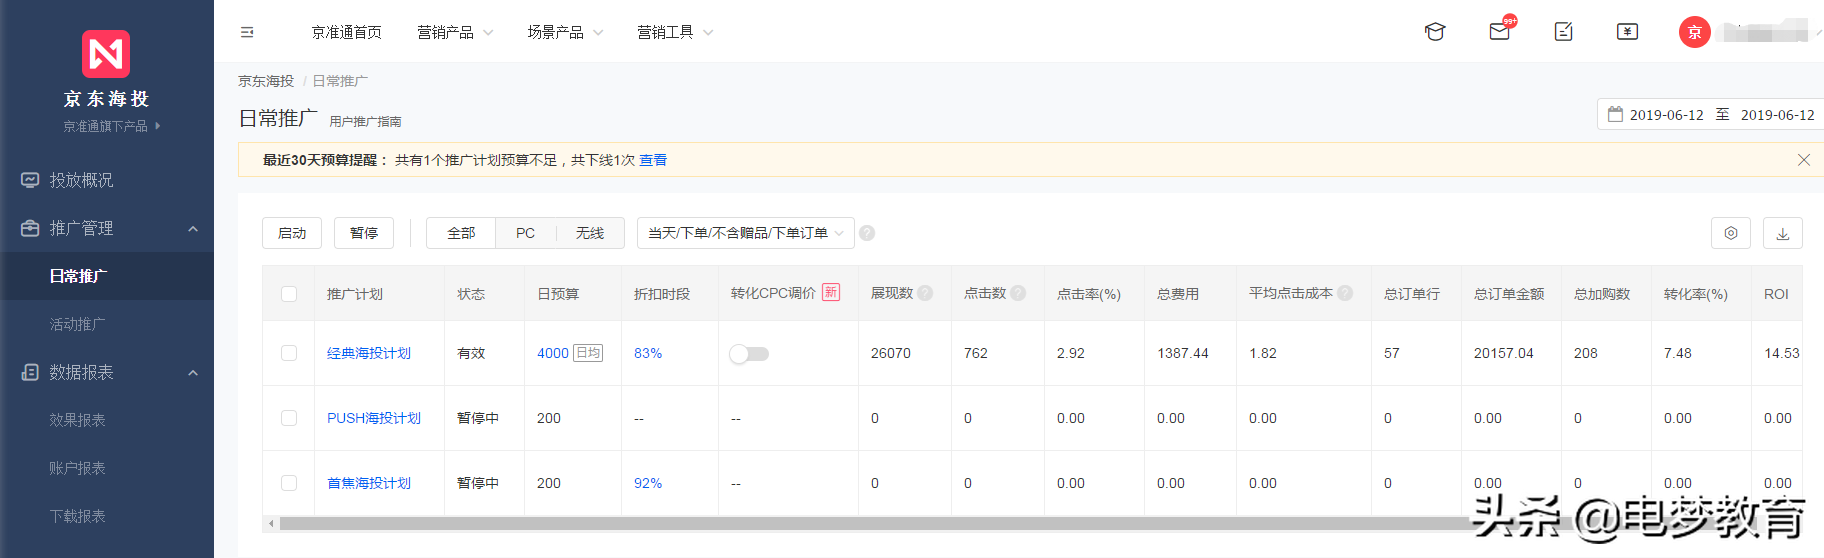This screenshot has width=1824, height=558.
Task: Click the 83% discount period link
Action: [648, 353]
